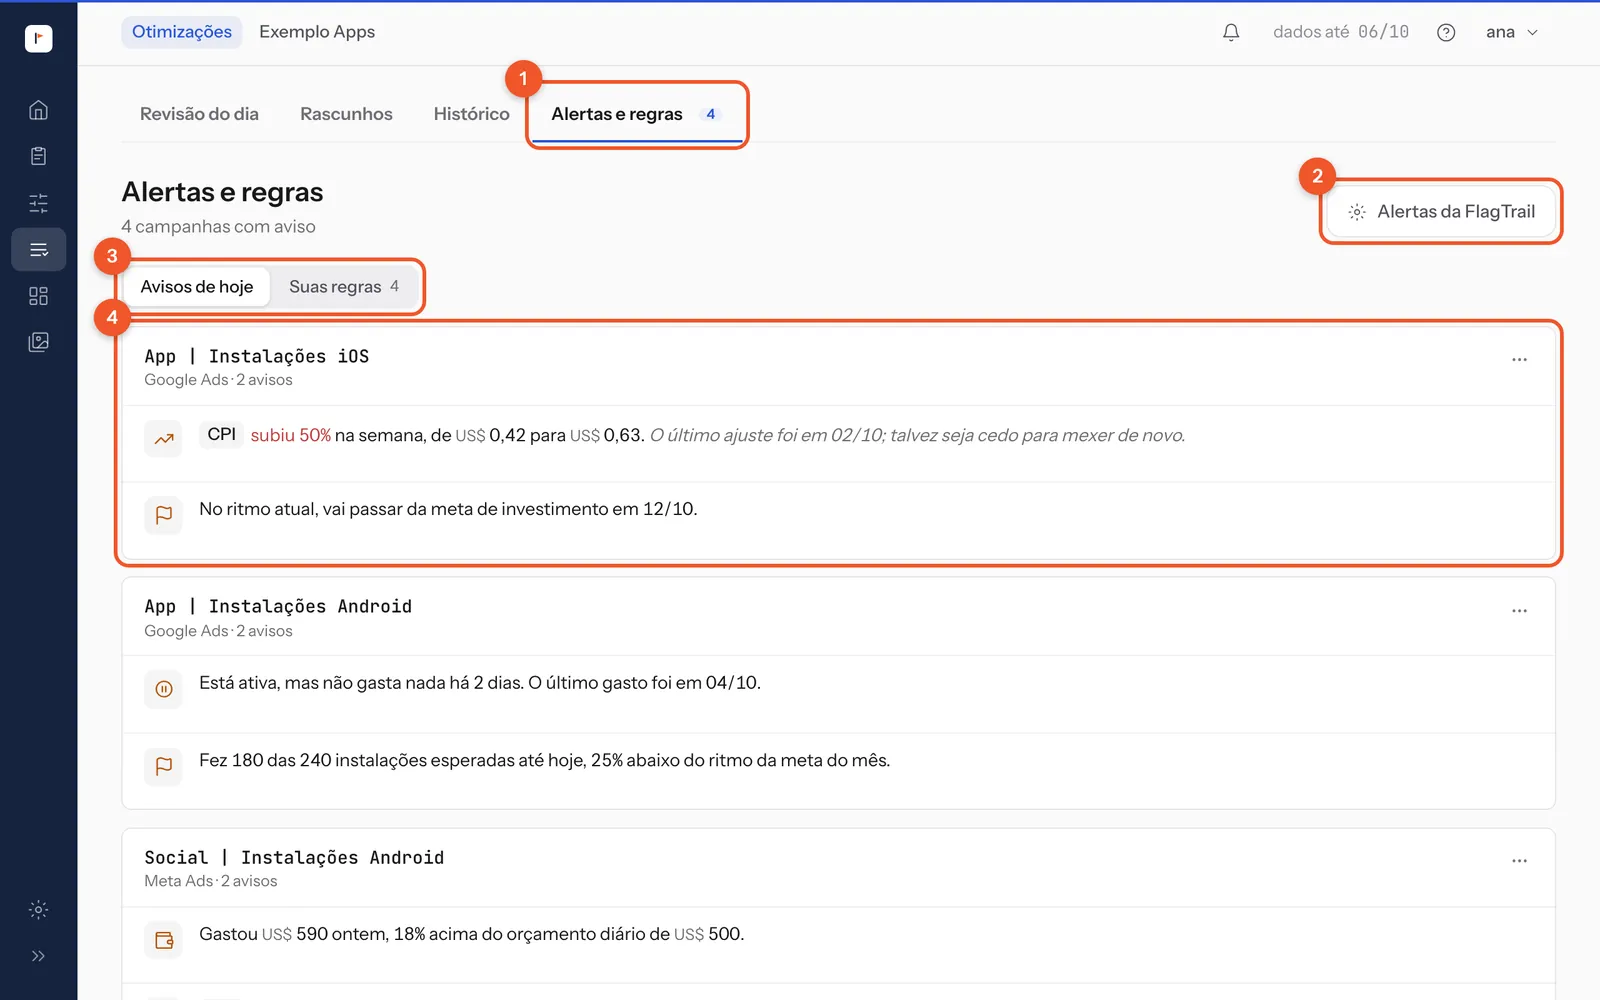
Task: Click flag icon on 180 of 240 installs alert
Action: click(164, 766)
